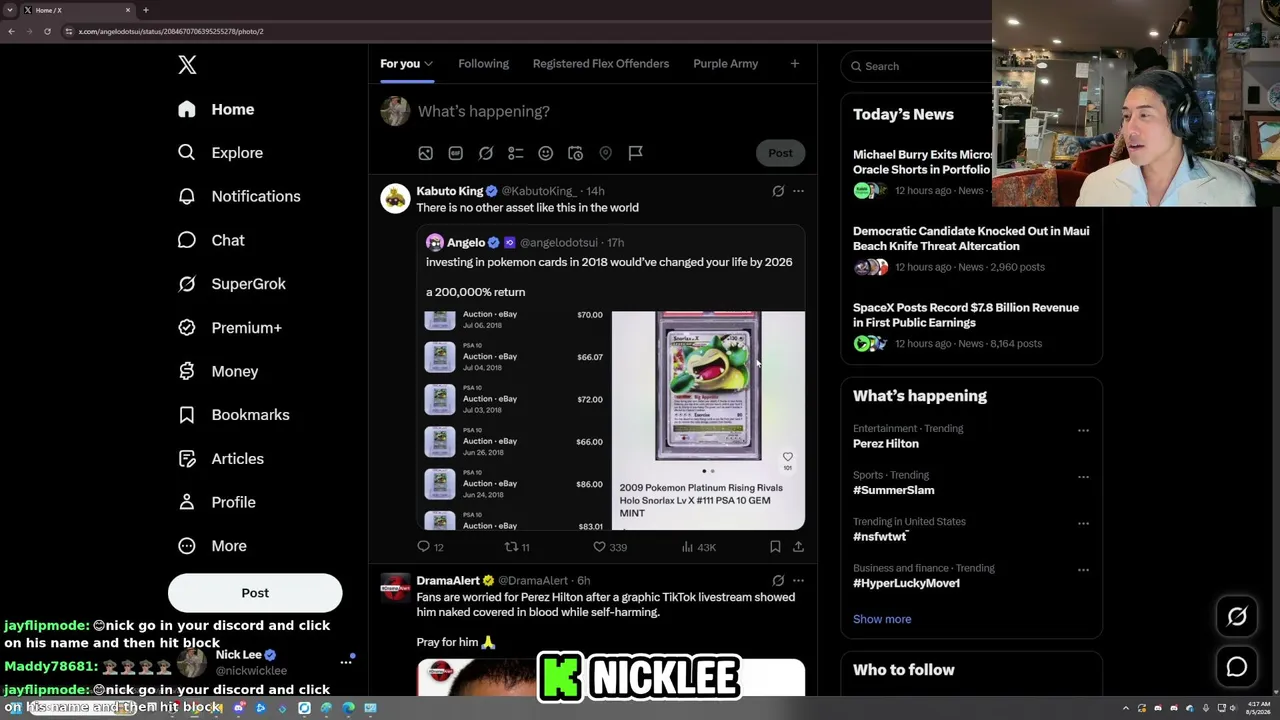Screen dimensions: 1280x720
Task: Click the Grok icon on Kabuto King's post
Action: 778,191
